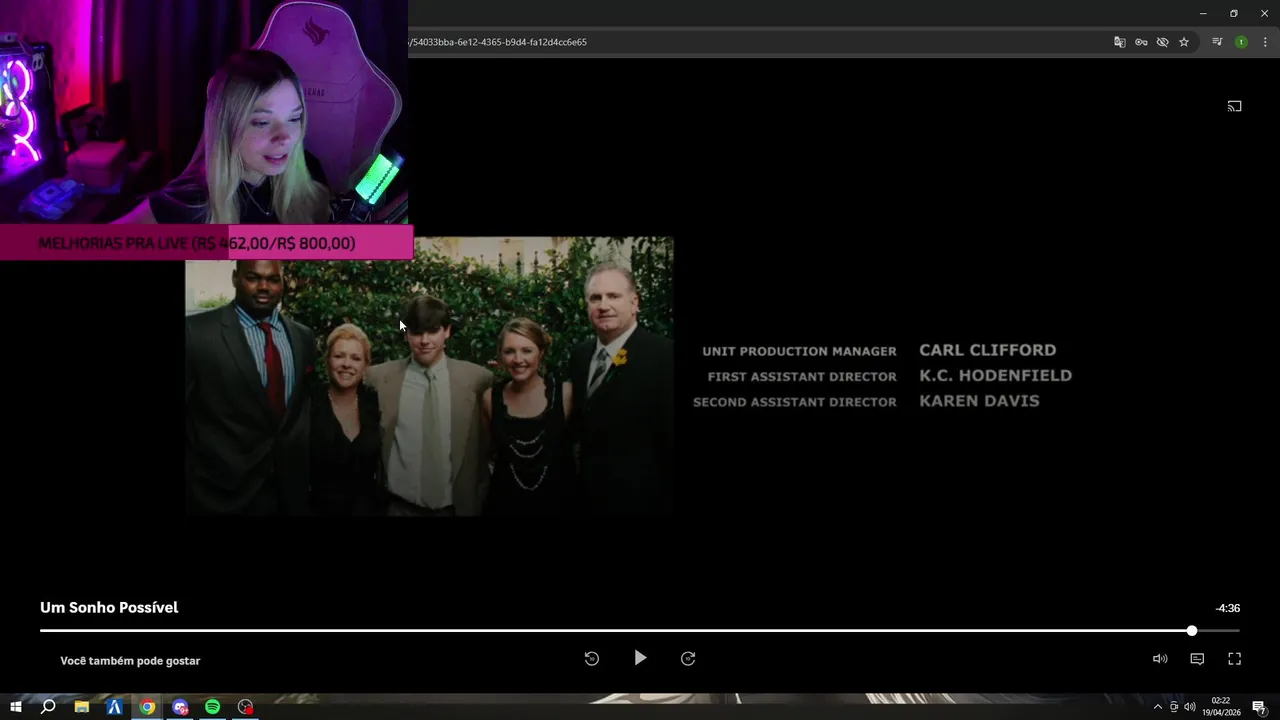
Task: Click the remaining time -4:36
Action: tap(1228, 608)
